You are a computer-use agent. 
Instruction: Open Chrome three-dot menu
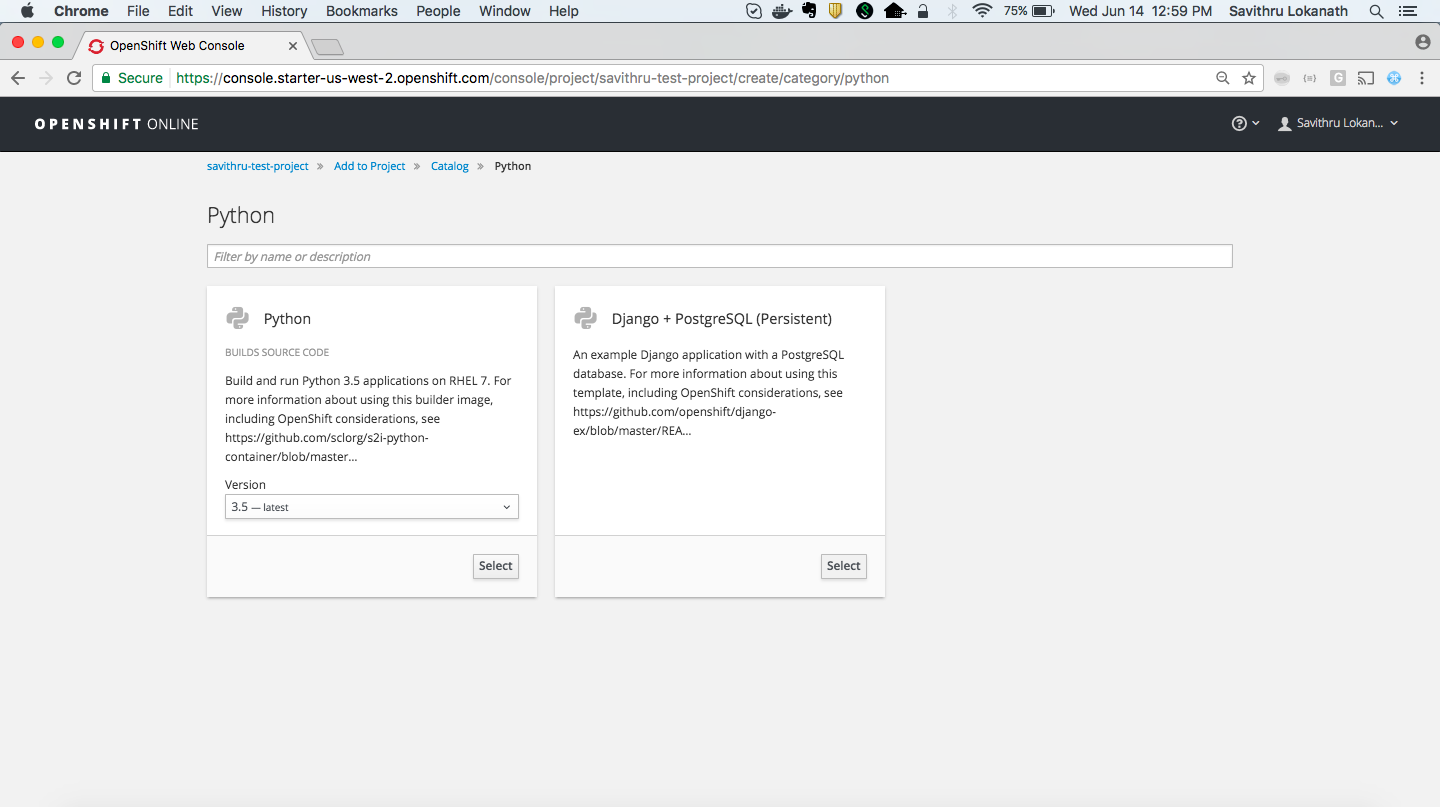tap(1422, 78)
